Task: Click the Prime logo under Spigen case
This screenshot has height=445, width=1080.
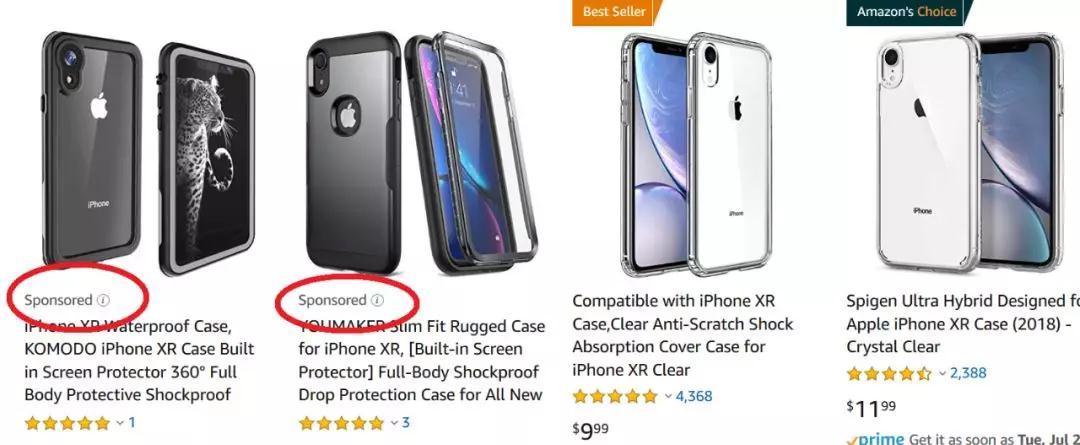Action: pos(875,439)
